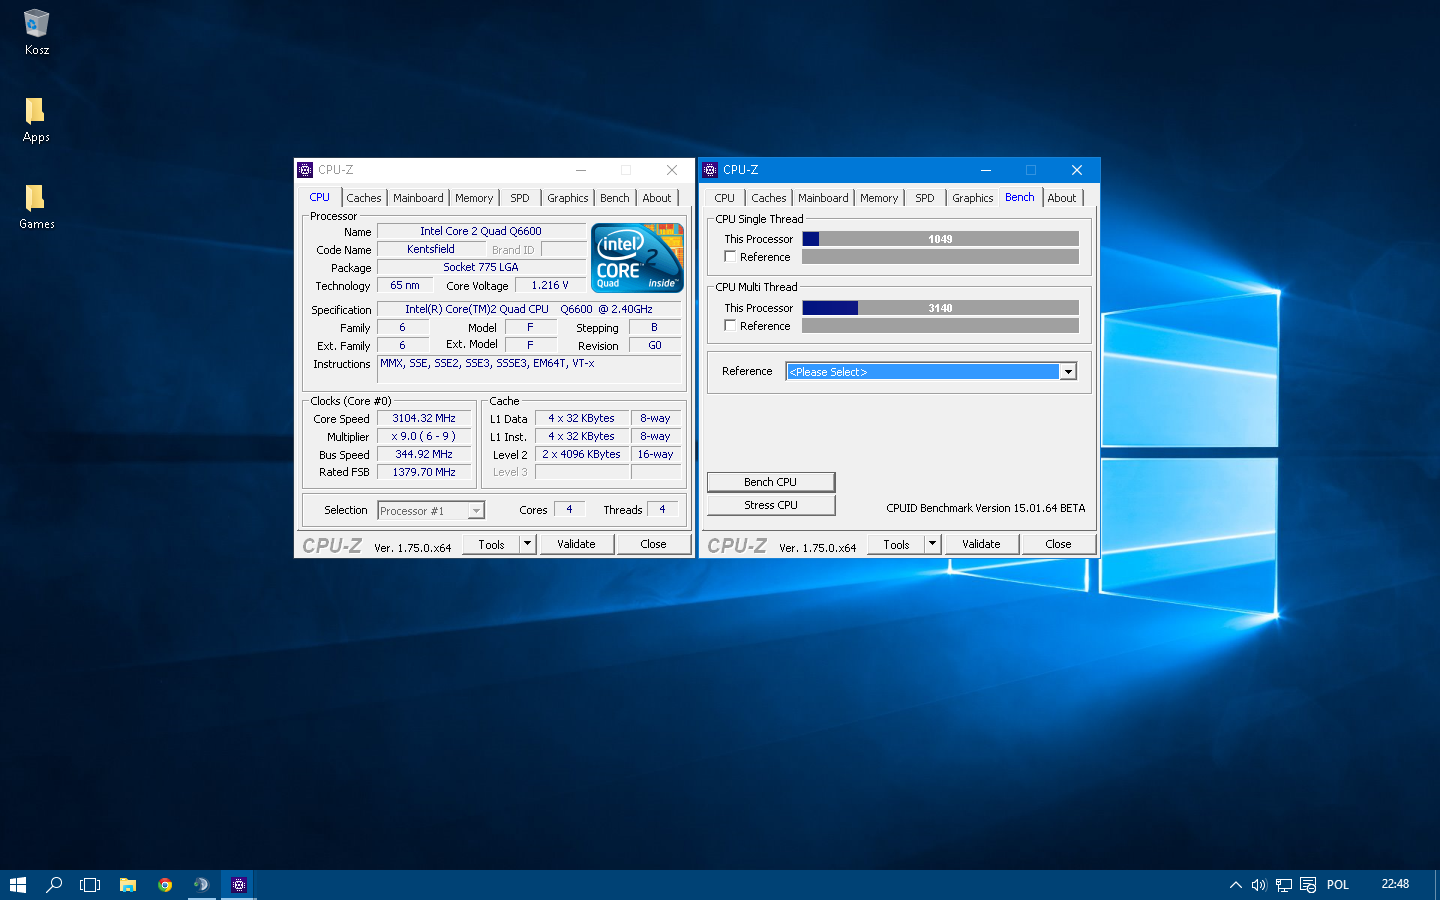Start the Stress CPU test
Image resolution: width=1440 pixels, height=900 pixels.
(771, 505)
